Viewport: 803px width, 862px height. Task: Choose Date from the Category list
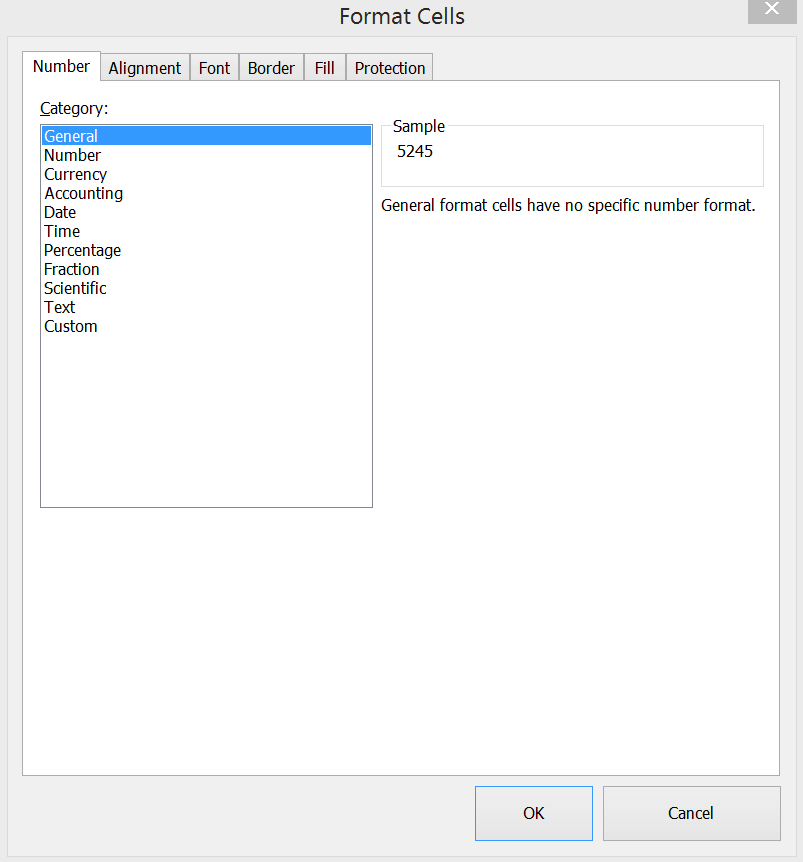(60, 212)
